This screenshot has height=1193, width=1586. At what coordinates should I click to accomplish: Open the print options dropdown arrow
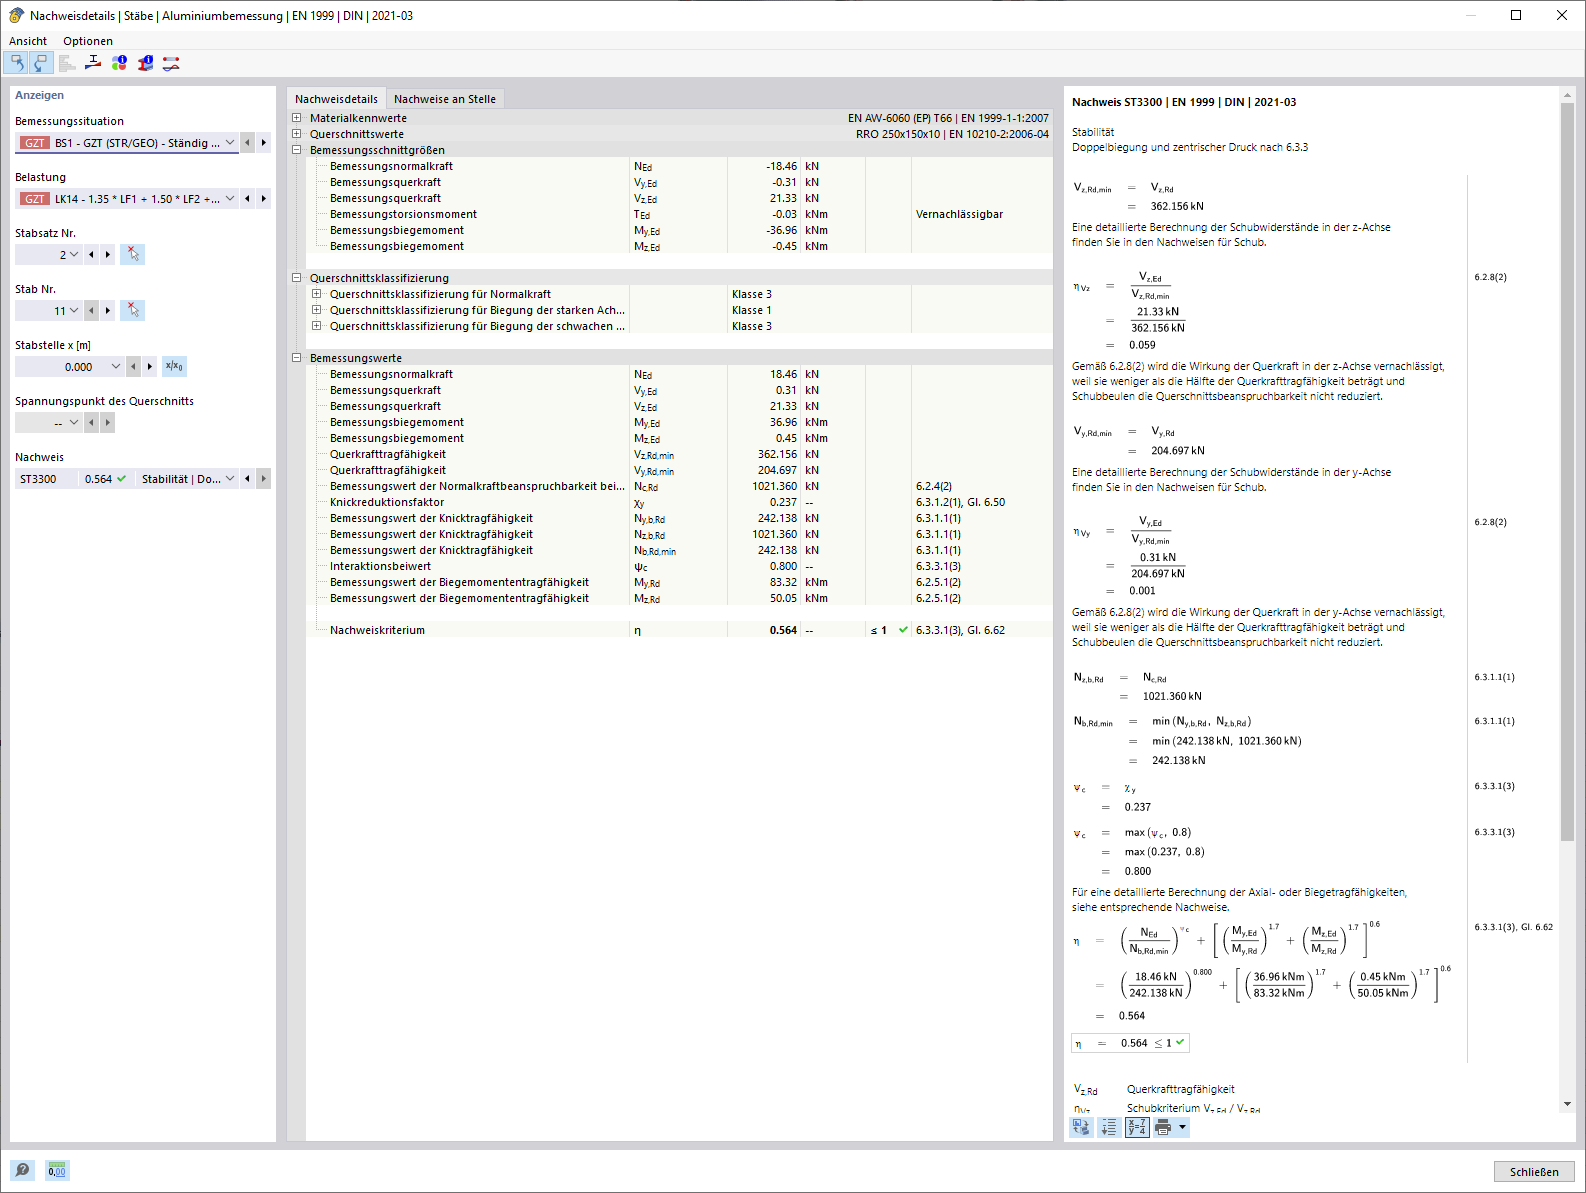[x=1182, y=1127]
